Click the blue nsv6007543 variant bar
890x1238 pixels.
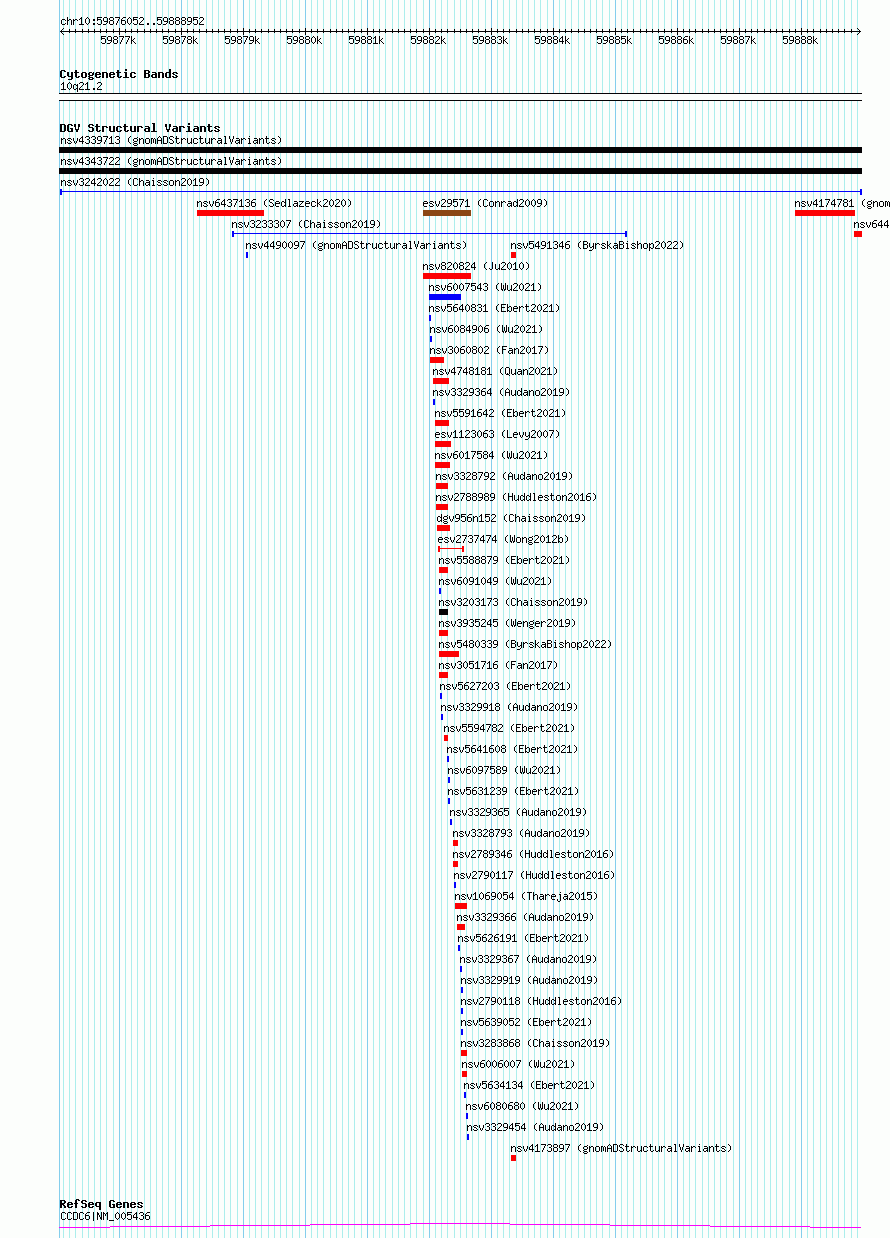(x=445, y=296)
